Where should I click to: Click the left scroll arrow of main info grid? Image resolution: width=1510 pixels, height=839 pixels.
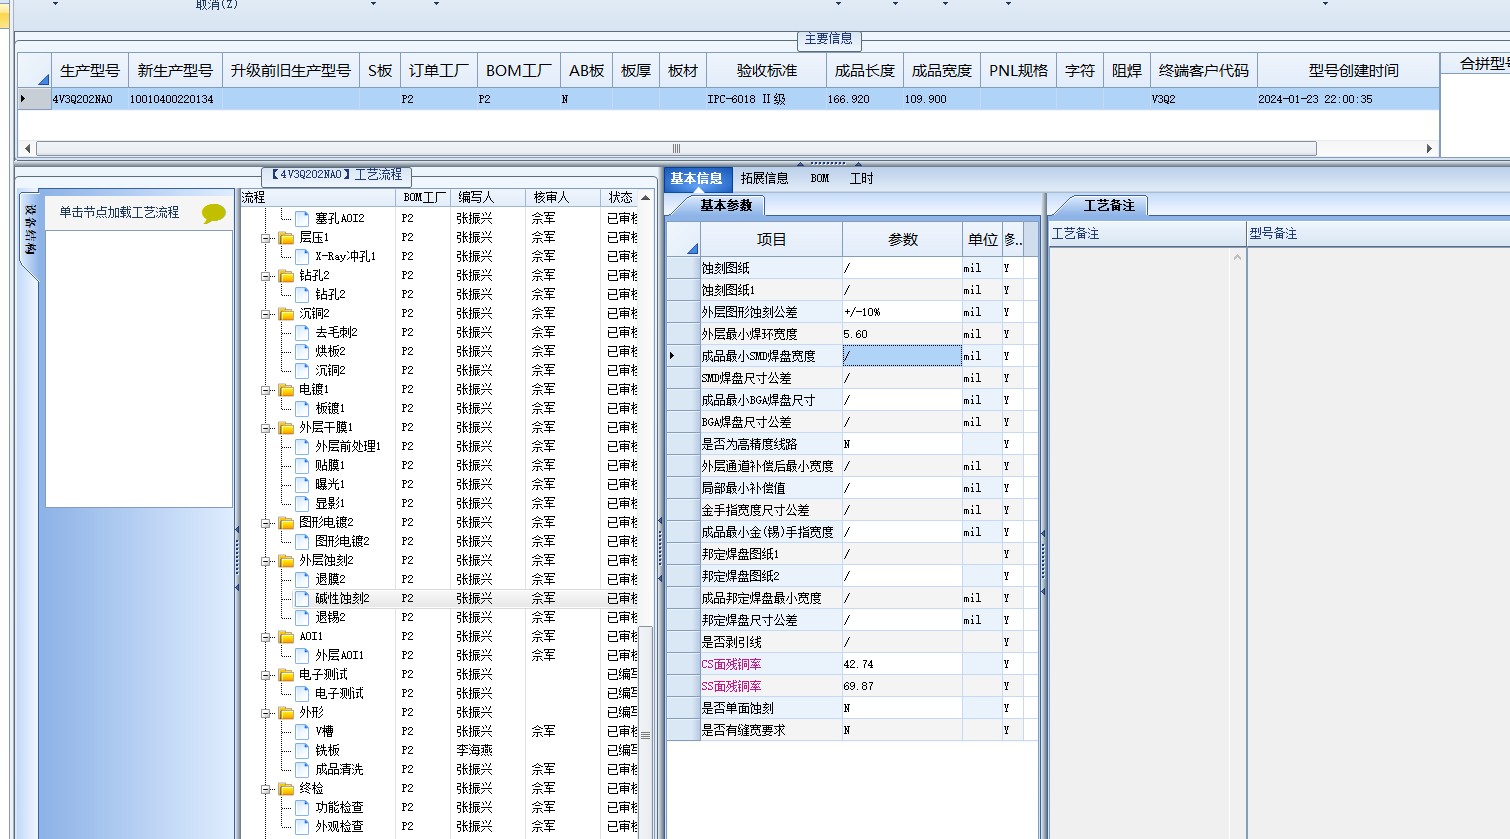[27, 148]
